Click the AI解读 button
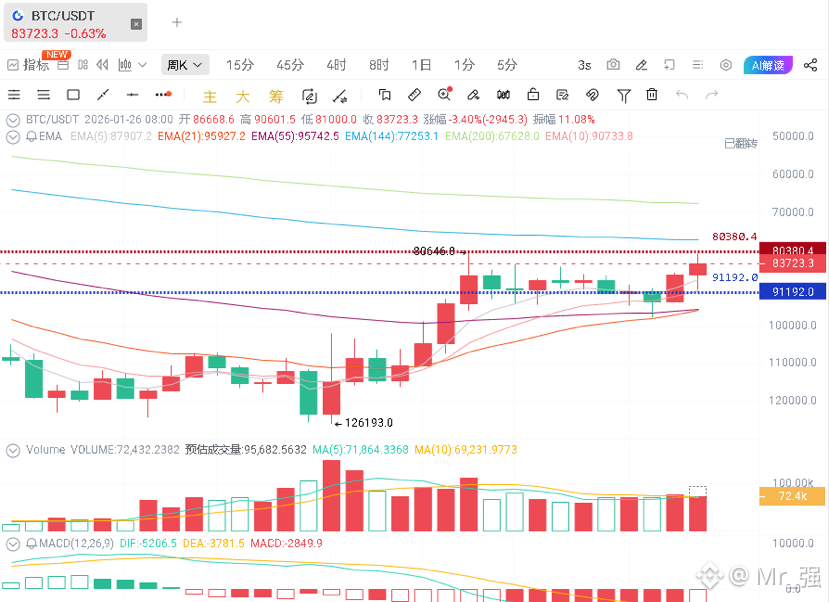The height and width of the screenshot is (602, 829). click(768, 65)
